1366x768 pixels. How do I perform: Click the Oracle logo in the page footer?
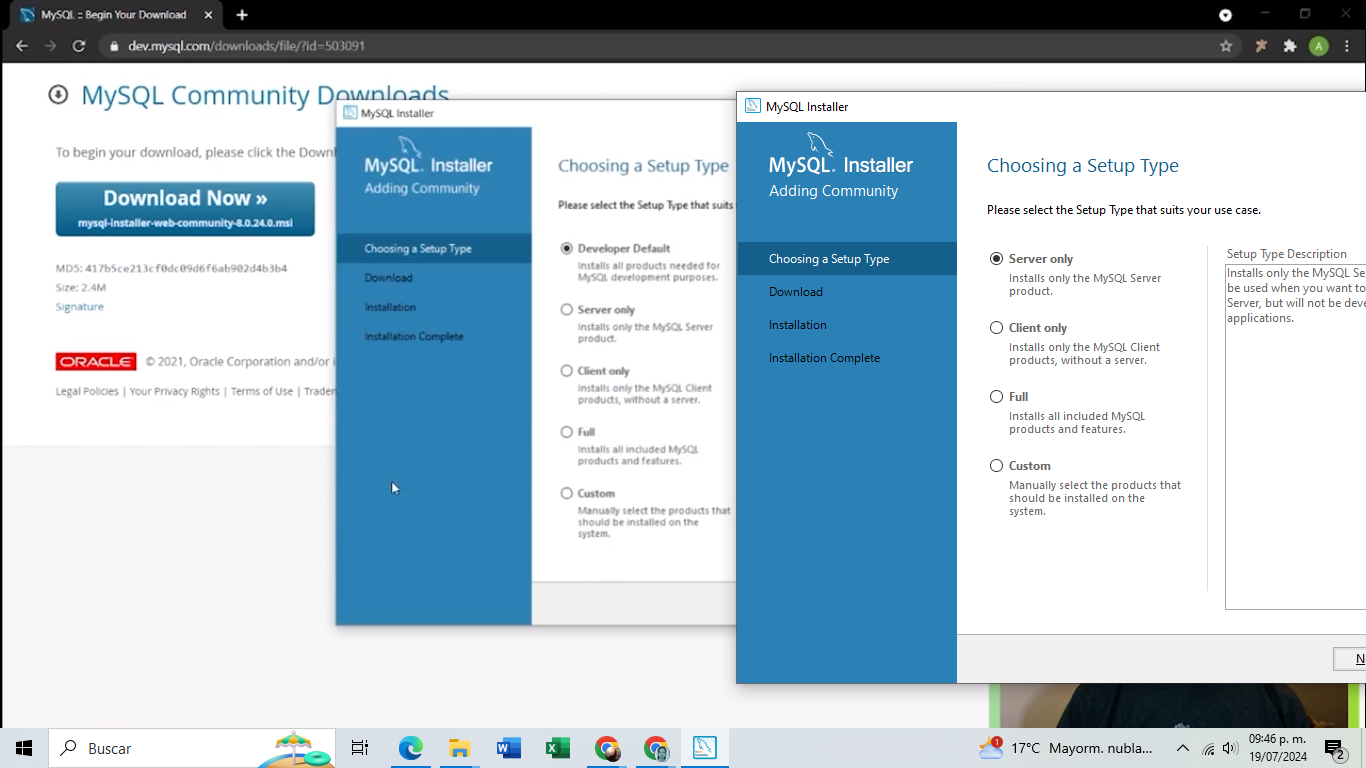click(x=96, y=361)
